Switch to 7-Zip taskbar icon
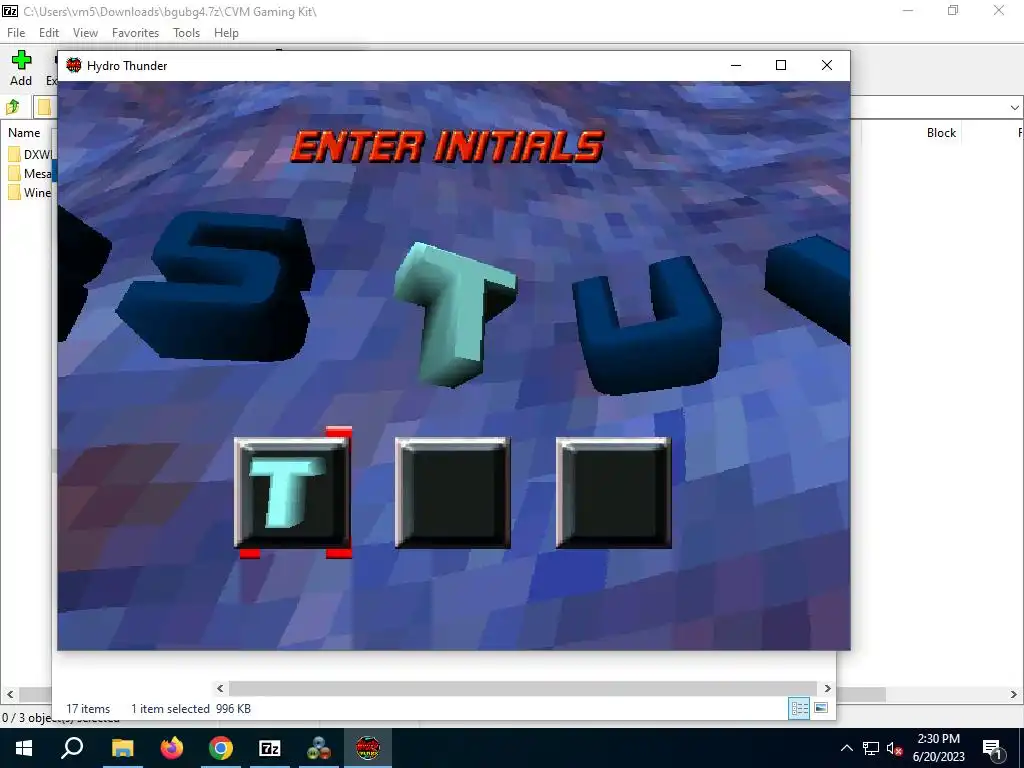Viewport: 1024px width, 768px height. pos(270,748)
